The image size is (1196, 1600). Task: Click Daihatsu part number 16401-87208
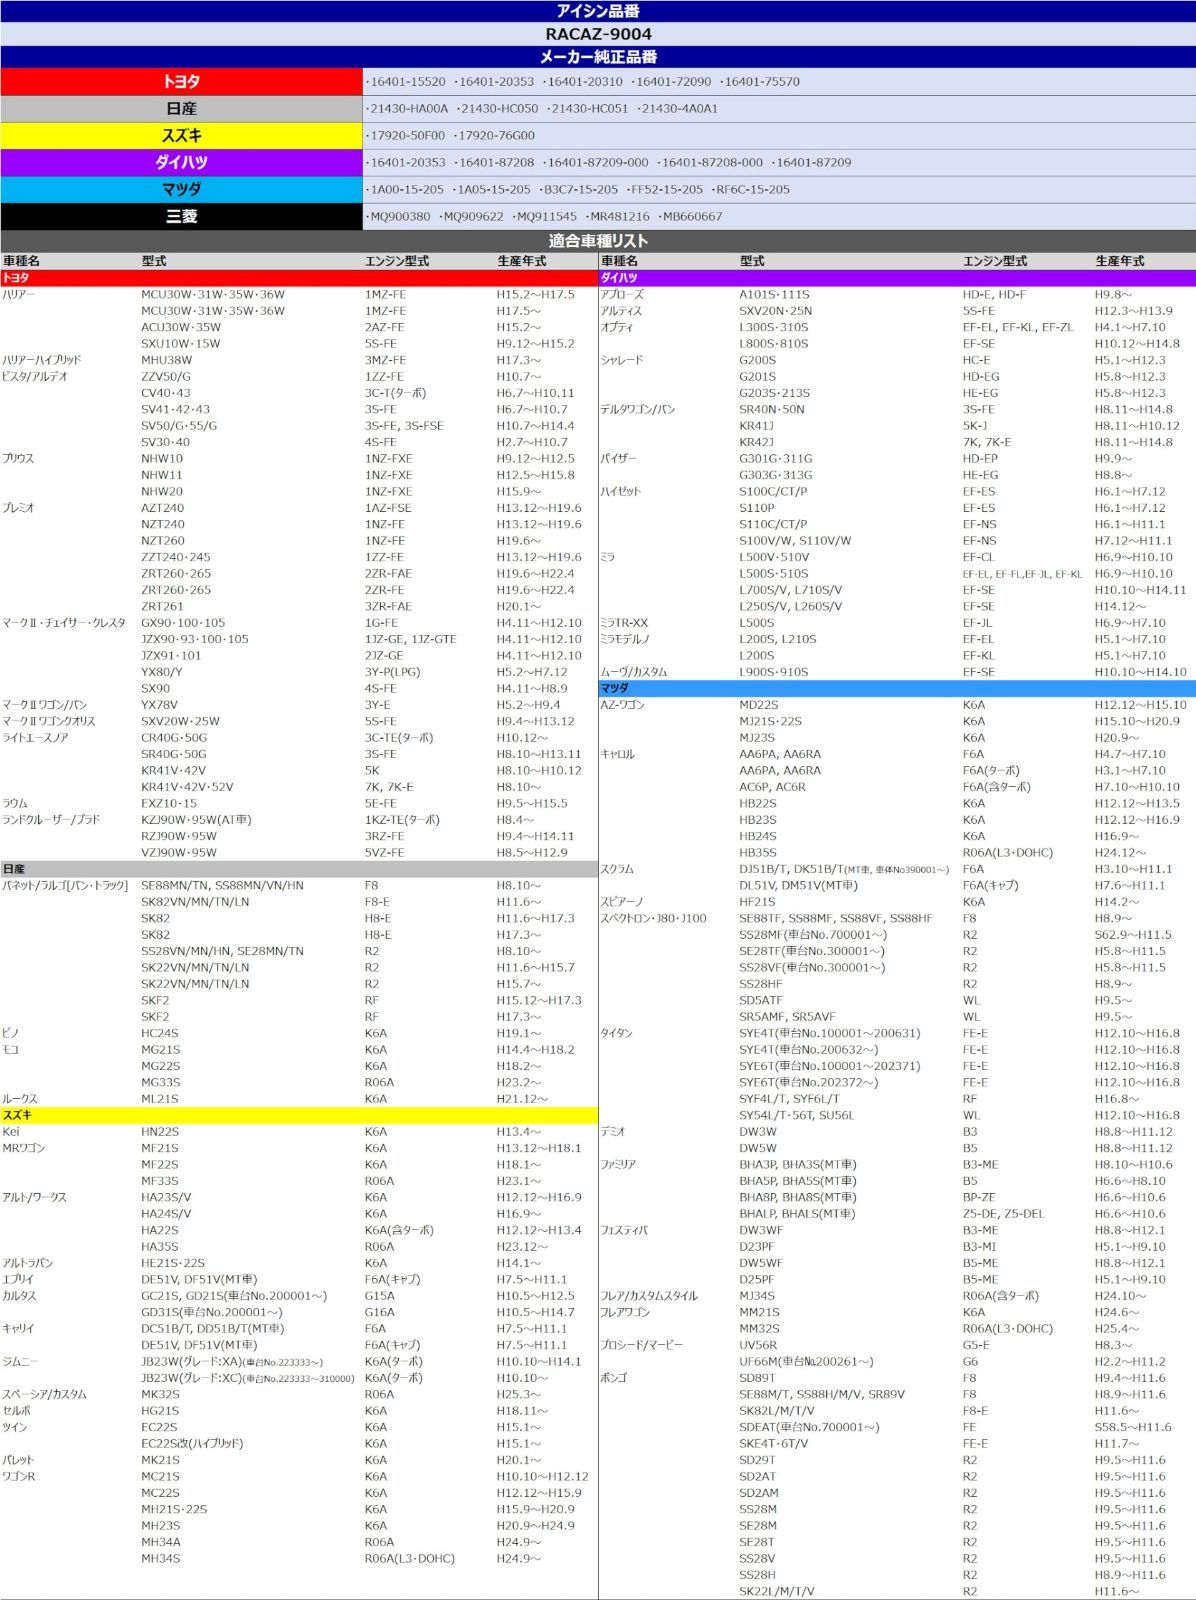coord(497,163)
